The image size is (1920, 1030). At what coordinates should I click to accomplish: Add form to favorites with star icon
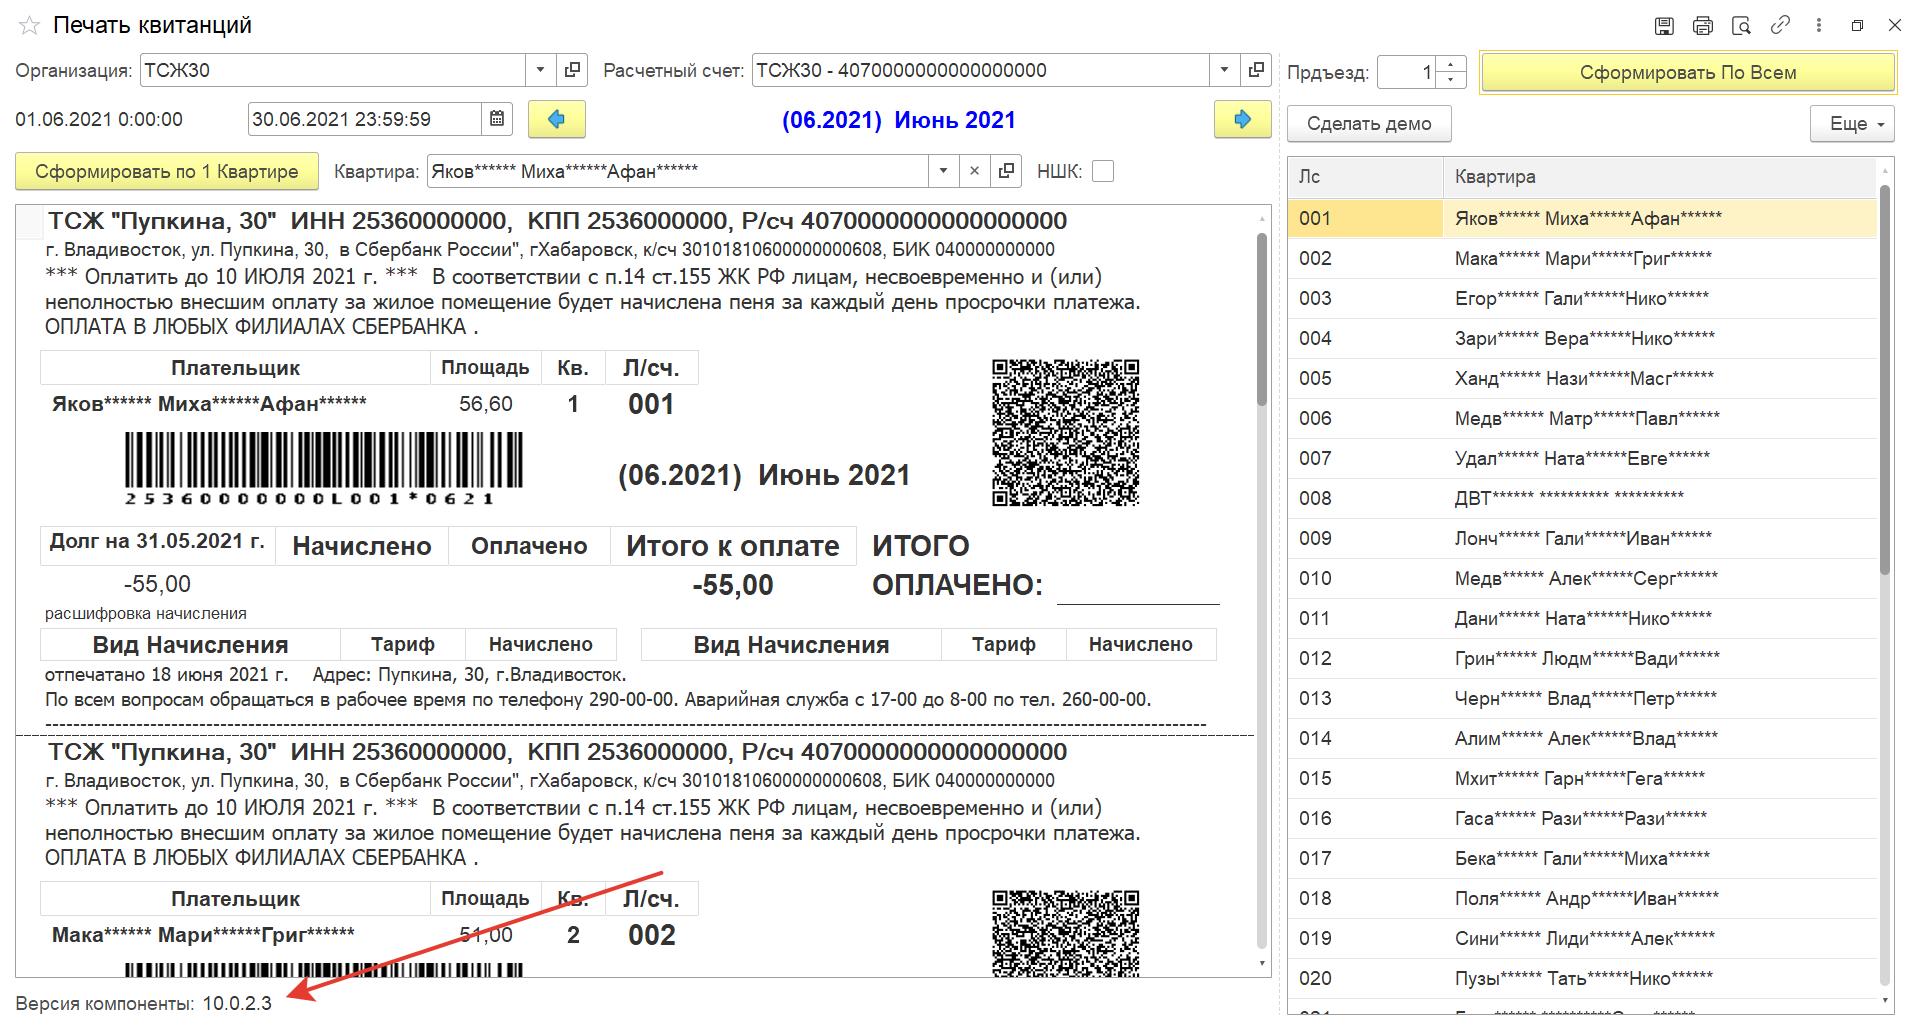[x=29, y=26]
